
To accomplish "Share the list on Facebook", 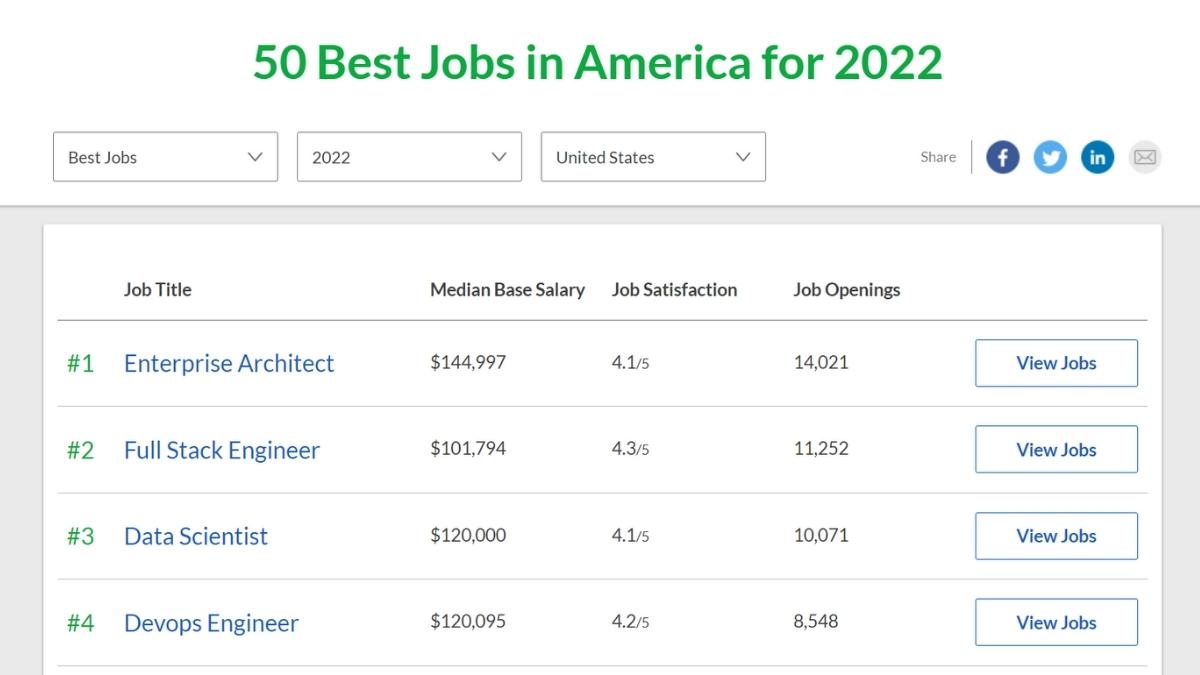I will [x=1002, y=157].
